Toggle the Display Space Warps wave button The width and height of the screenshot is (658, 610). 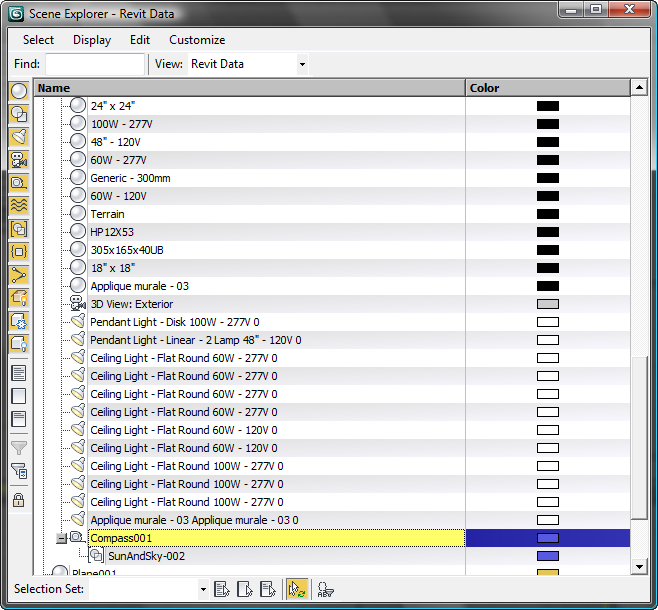pyautogui.click(x=19, y=206)
